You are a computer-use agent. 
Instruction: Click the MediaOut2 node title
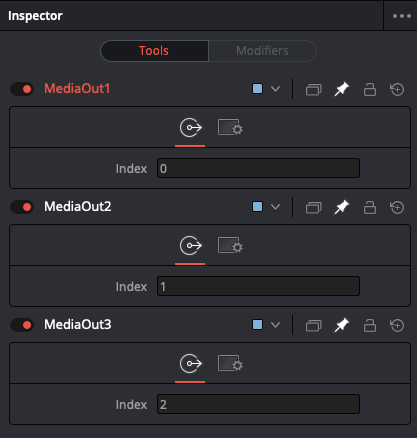tap(78, 207)
